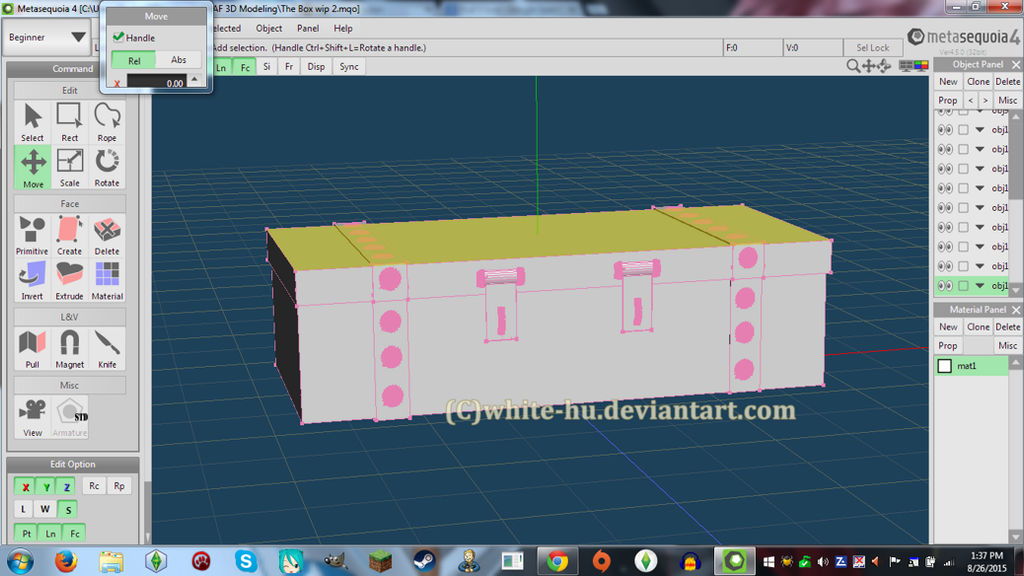This screenshot has height=576, width=1024.
Task: Expand the highlighted obj1 dropdown arrow
Action: coord(980,286)
